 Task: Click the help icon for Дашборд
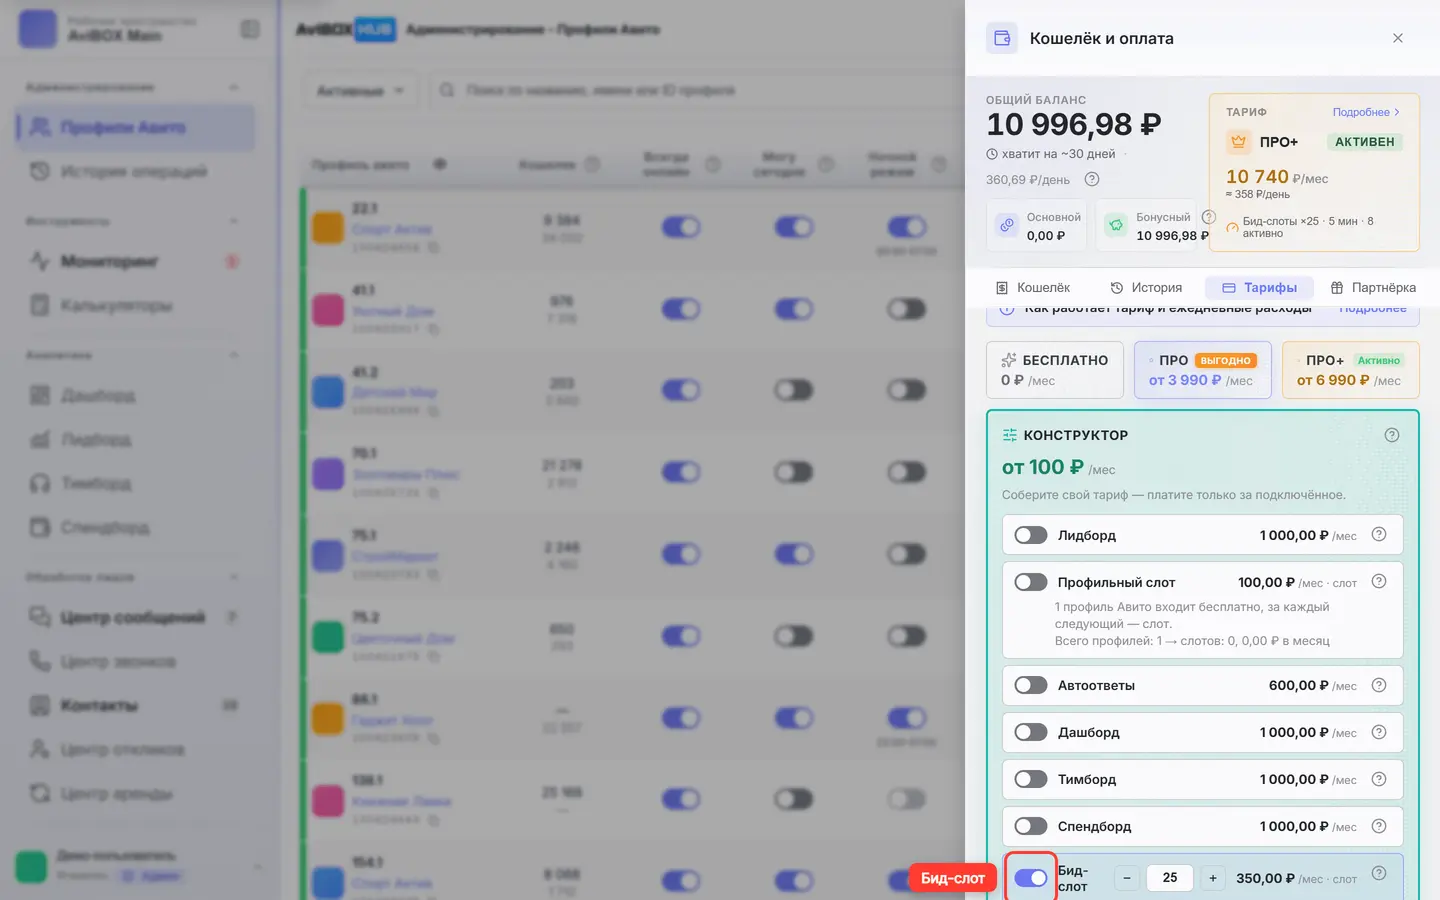[1379, 732]
